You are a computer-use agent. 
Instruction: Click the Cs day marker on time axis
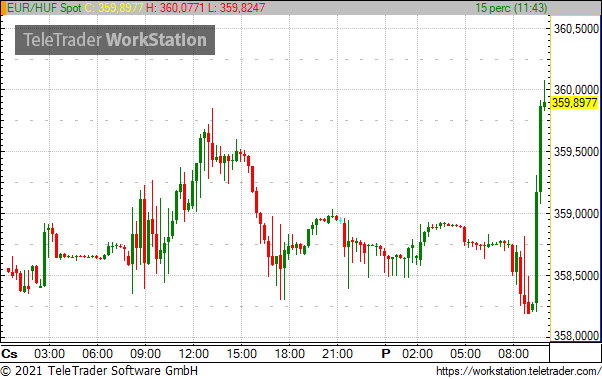pyautogui.click(x=9, y=353)
